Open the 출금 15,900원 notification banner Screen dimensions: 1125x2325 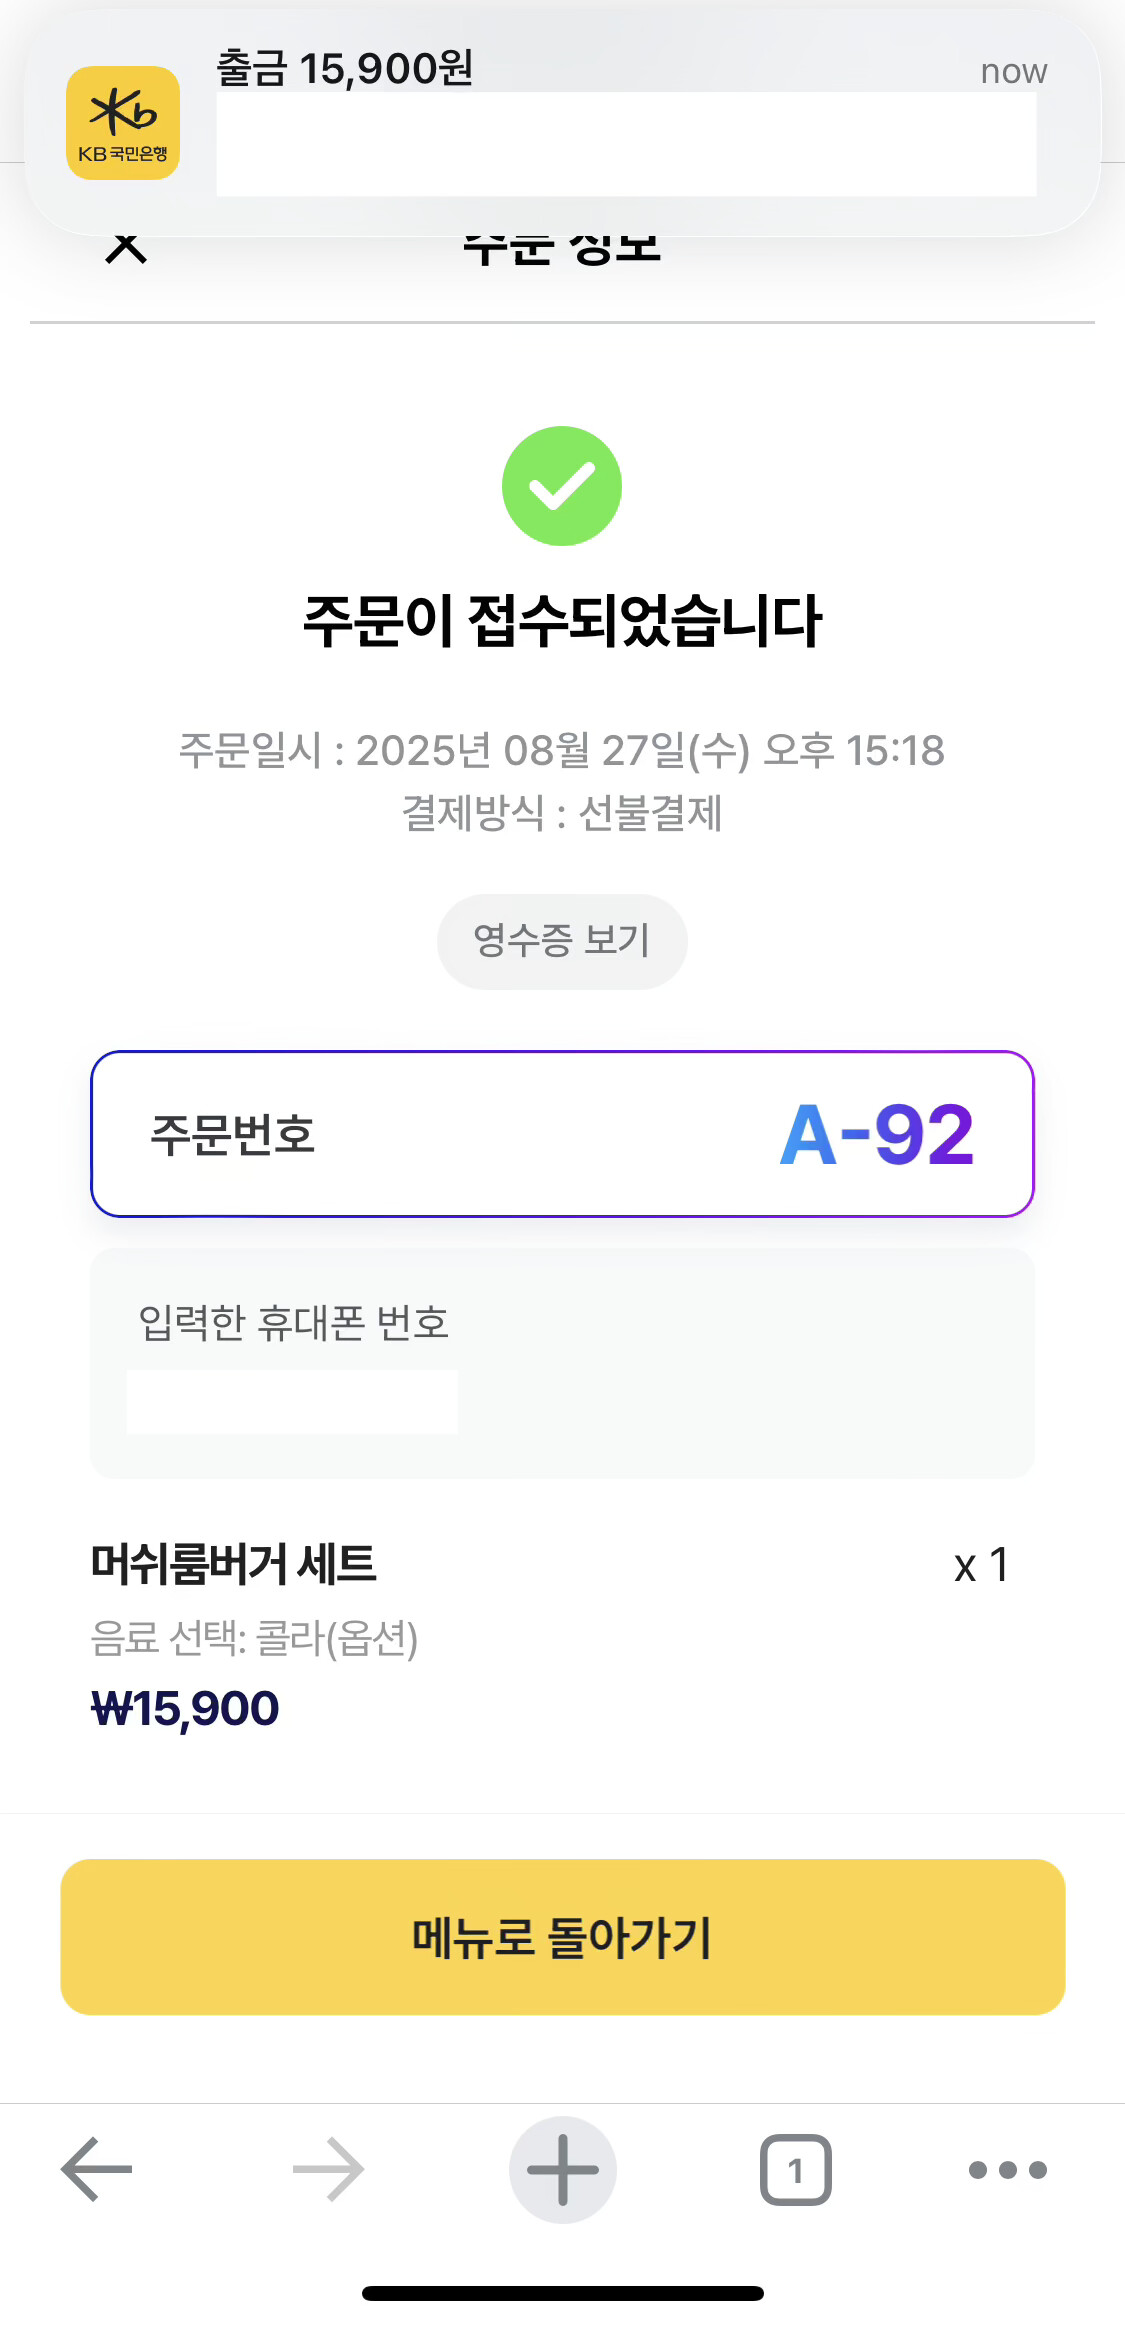click(x=562, y=123)
